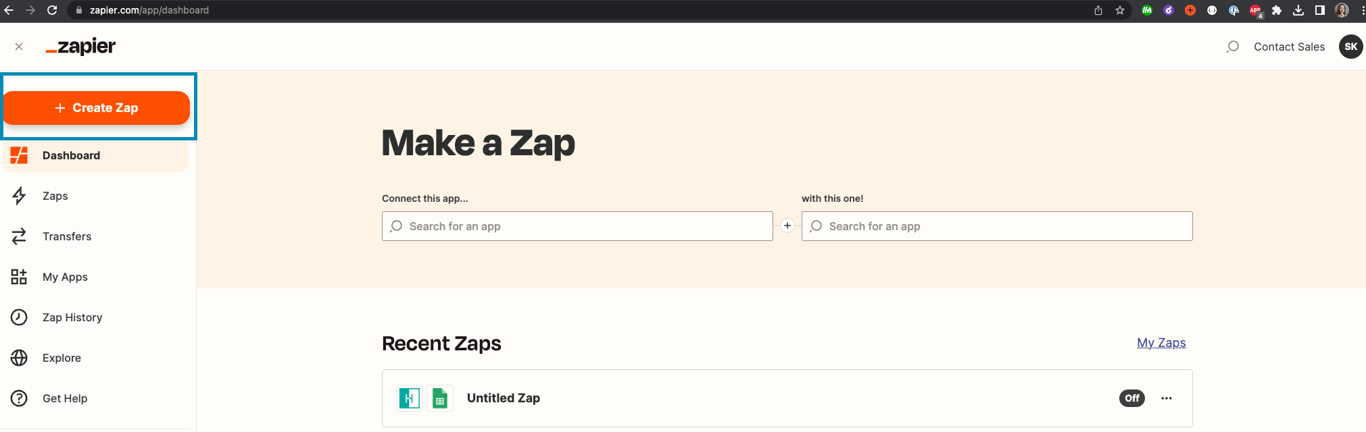Close the sidebar with the X icon
The height and width of the screenshot is (432, 1366).
19,47
